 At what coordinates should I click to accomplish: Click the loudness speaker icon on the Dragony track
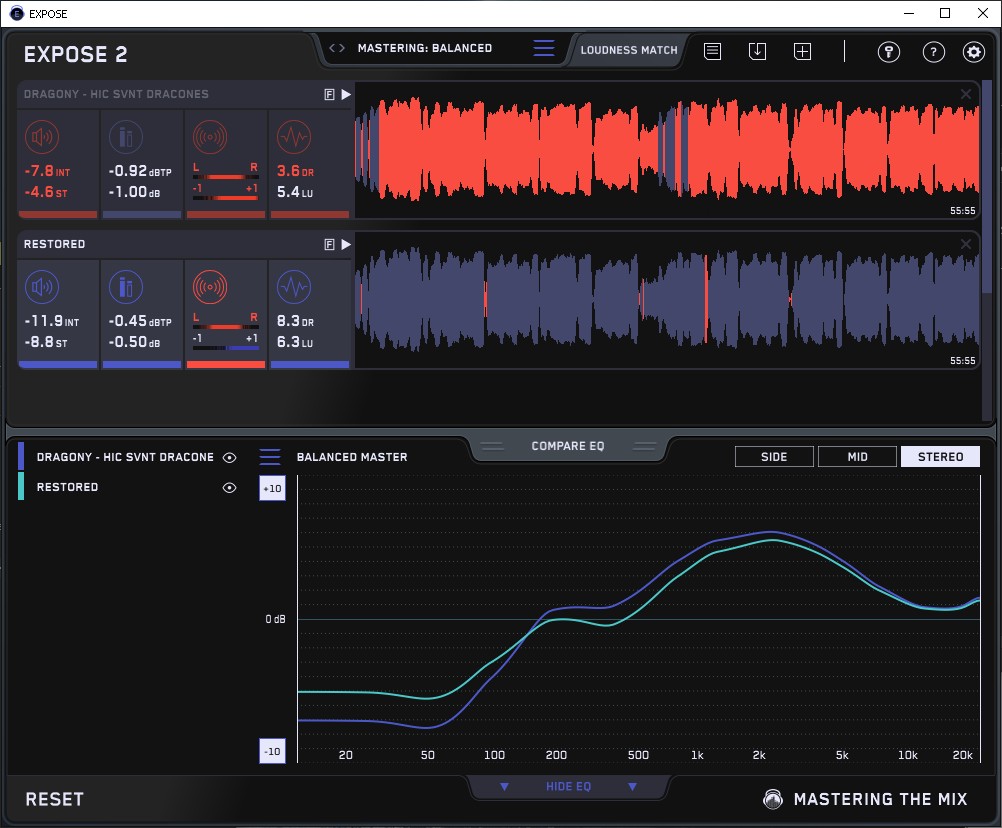coord(42,137)
